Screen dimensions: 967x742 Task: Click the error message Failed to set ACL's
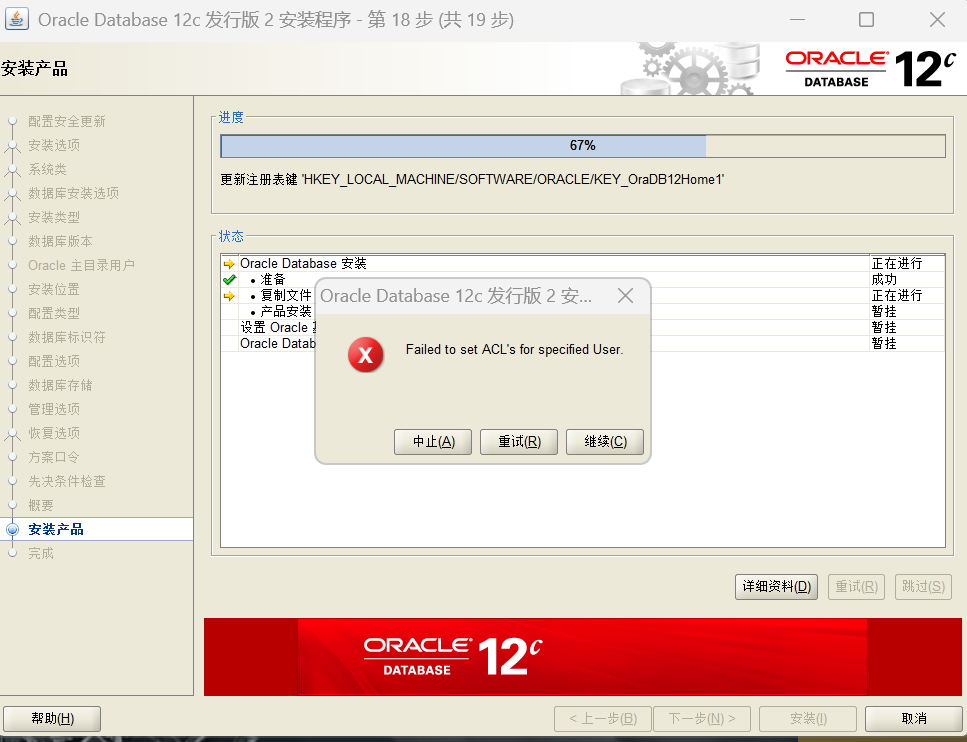tap(514, 350)
